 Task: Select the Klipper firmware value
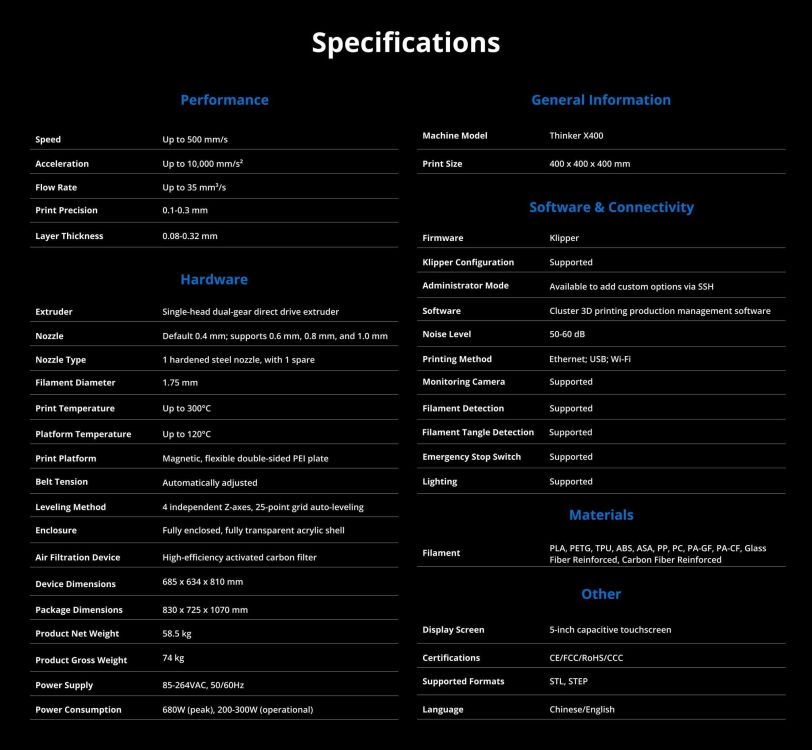pyautogui.click(x=564, y=238)
